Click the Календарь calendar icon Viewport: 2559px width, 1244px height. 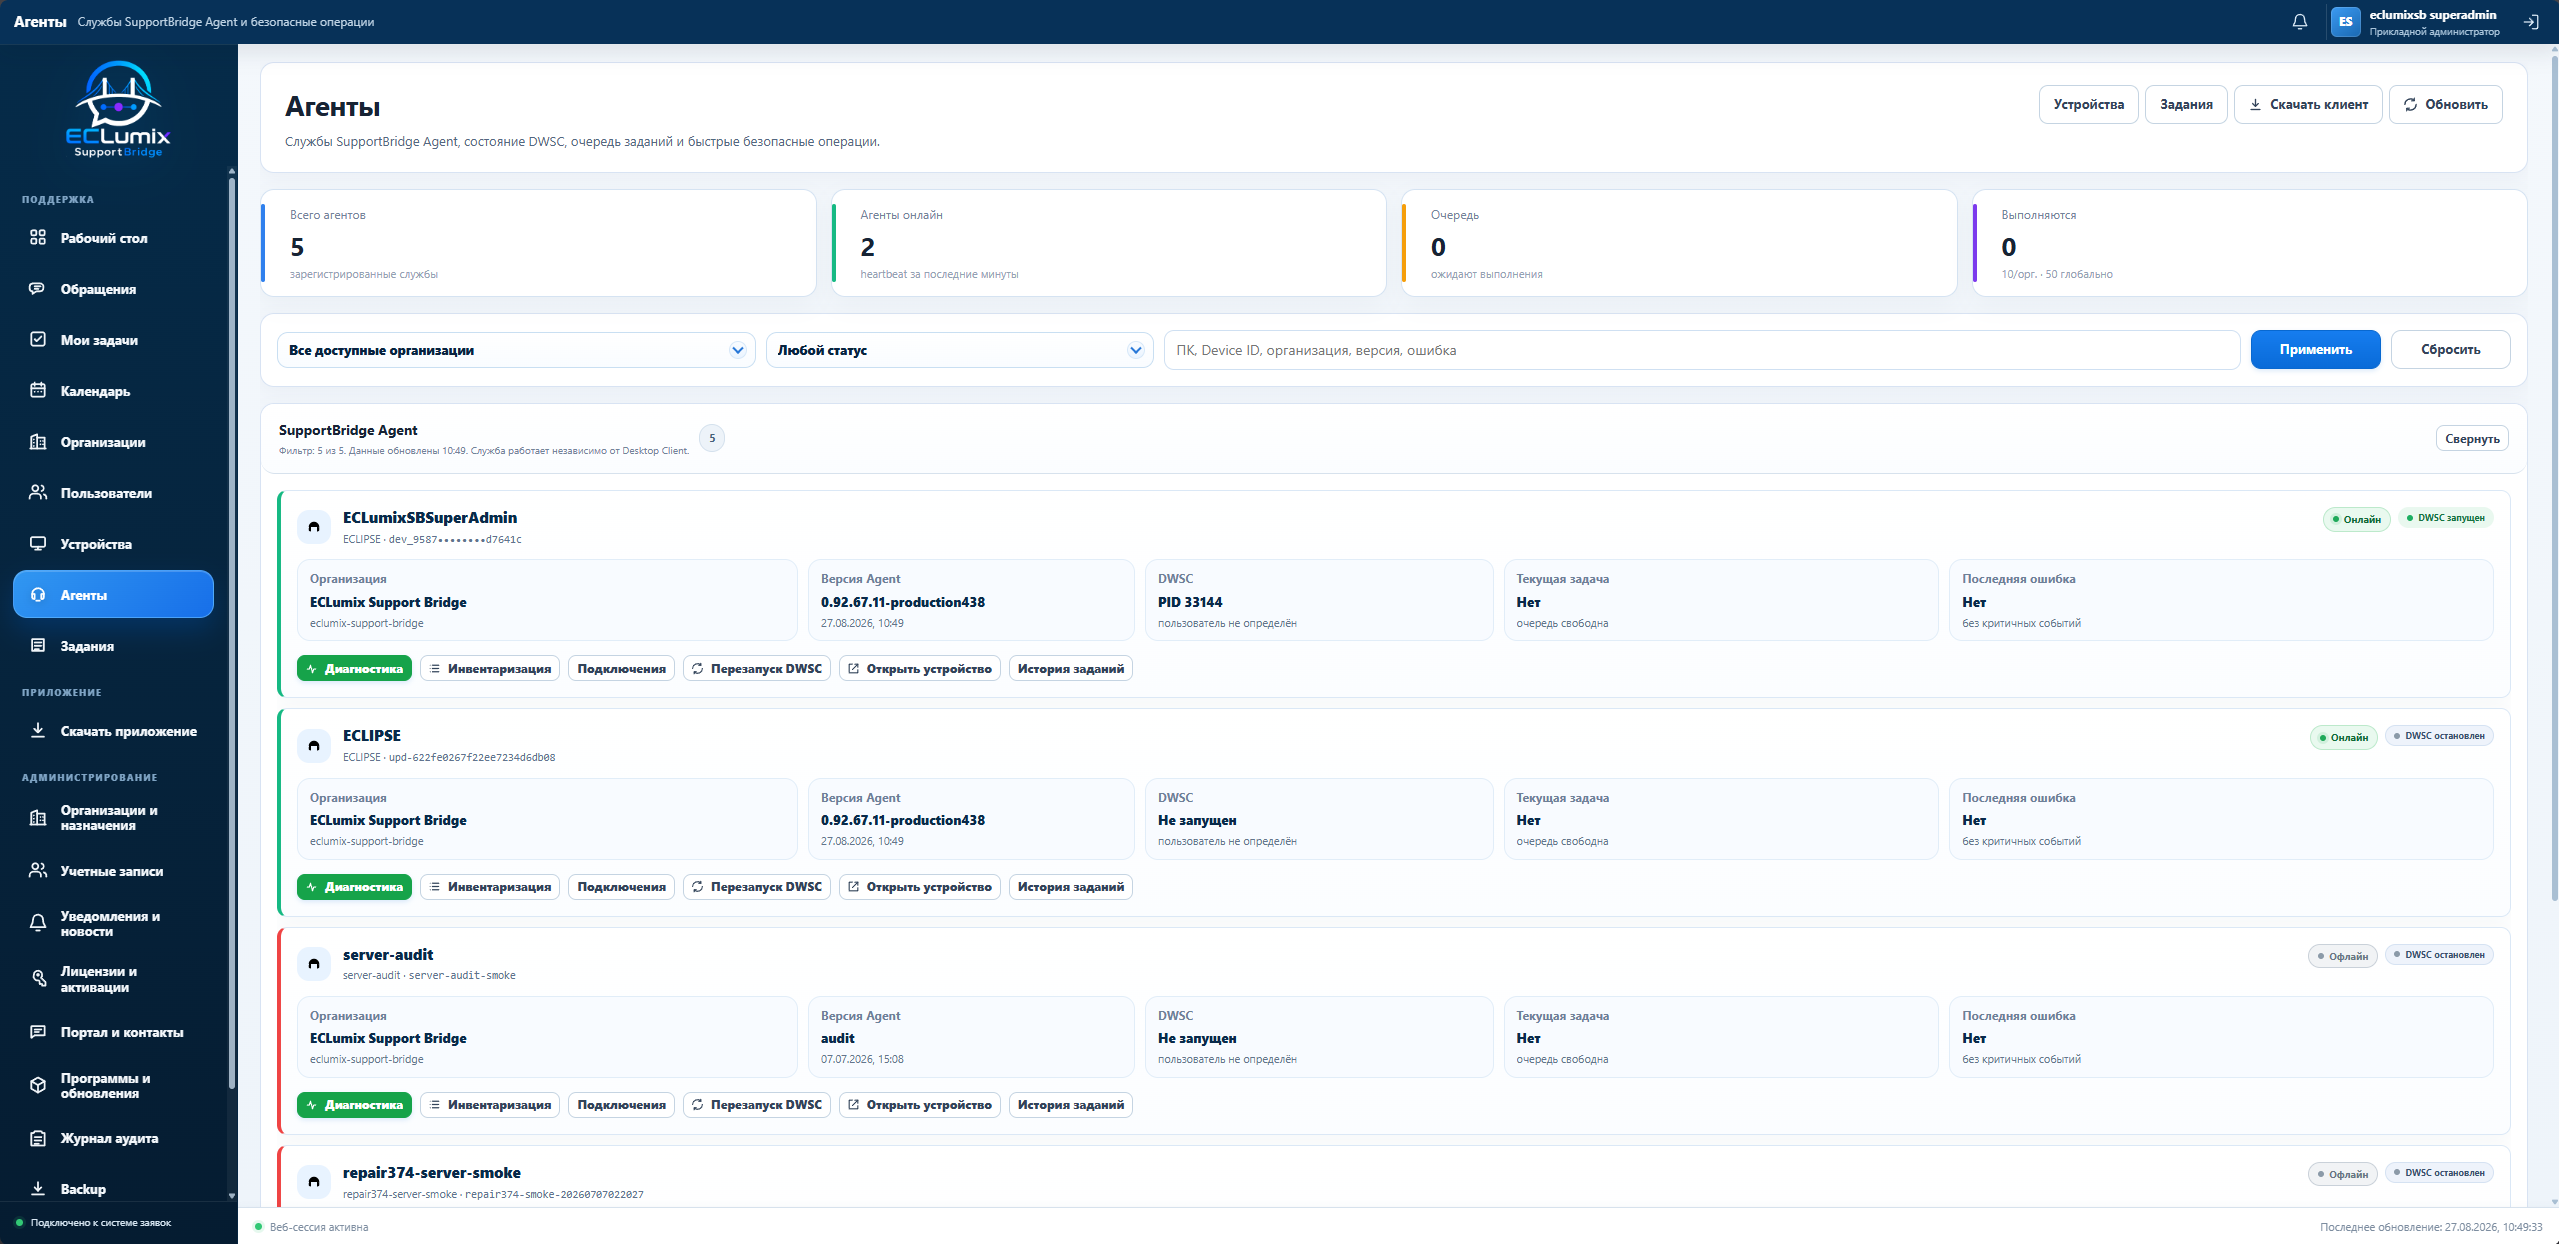pyautogui.click(x=38, y=391)
